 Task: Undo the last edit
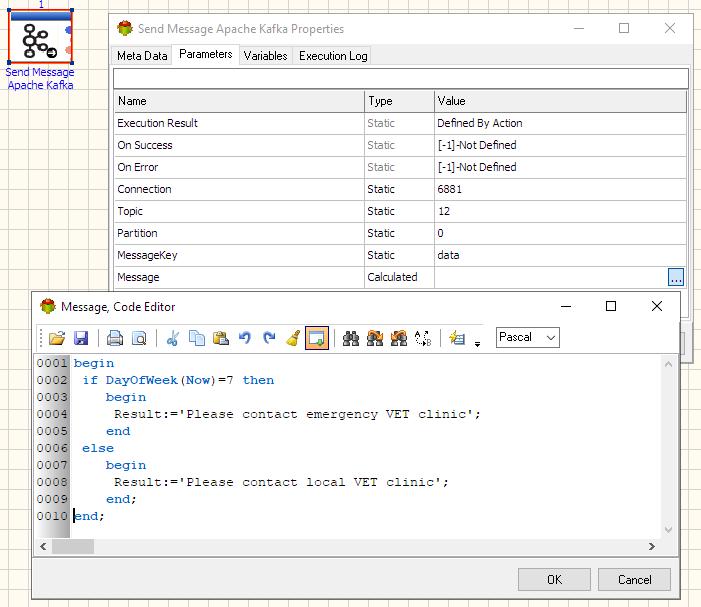[245, 338]
